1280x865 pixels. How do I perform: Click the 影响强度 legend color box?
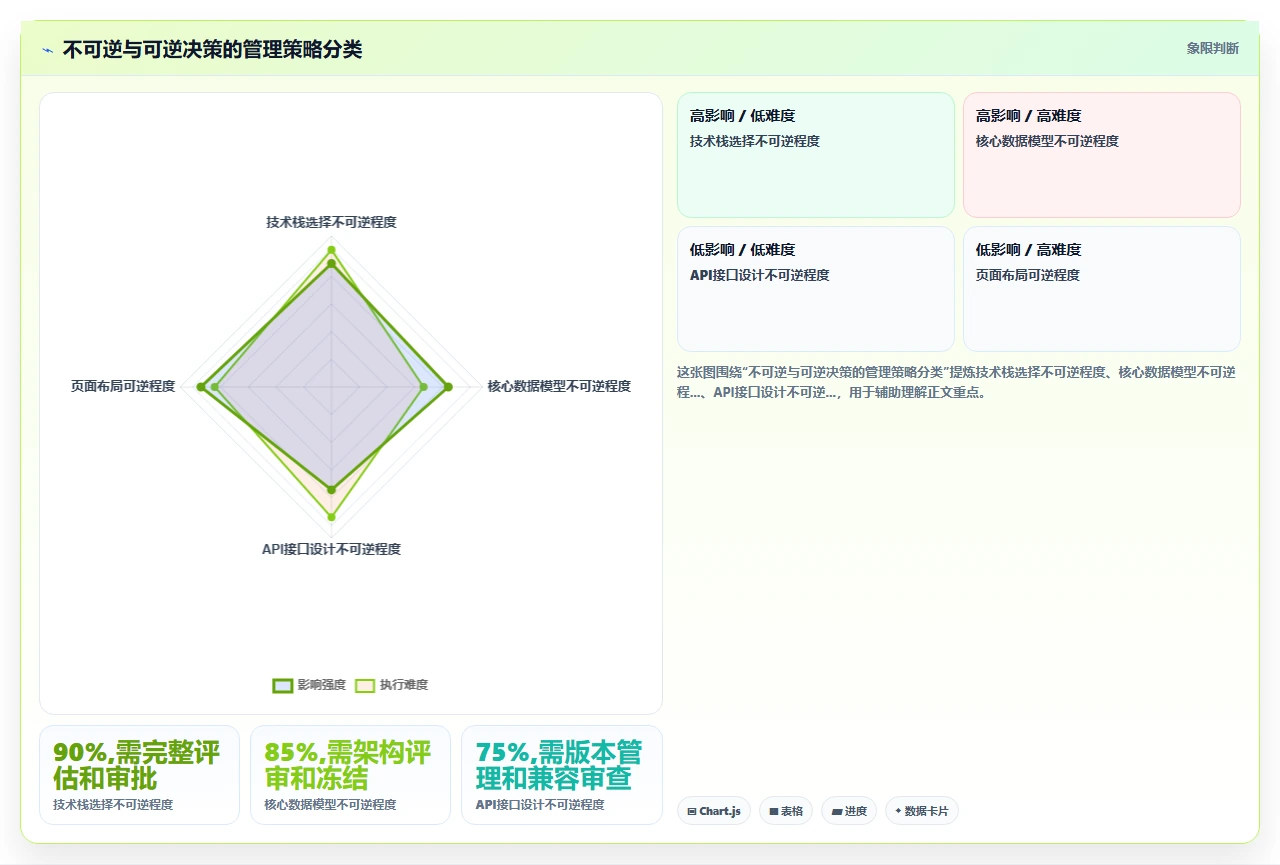[283, 685]
